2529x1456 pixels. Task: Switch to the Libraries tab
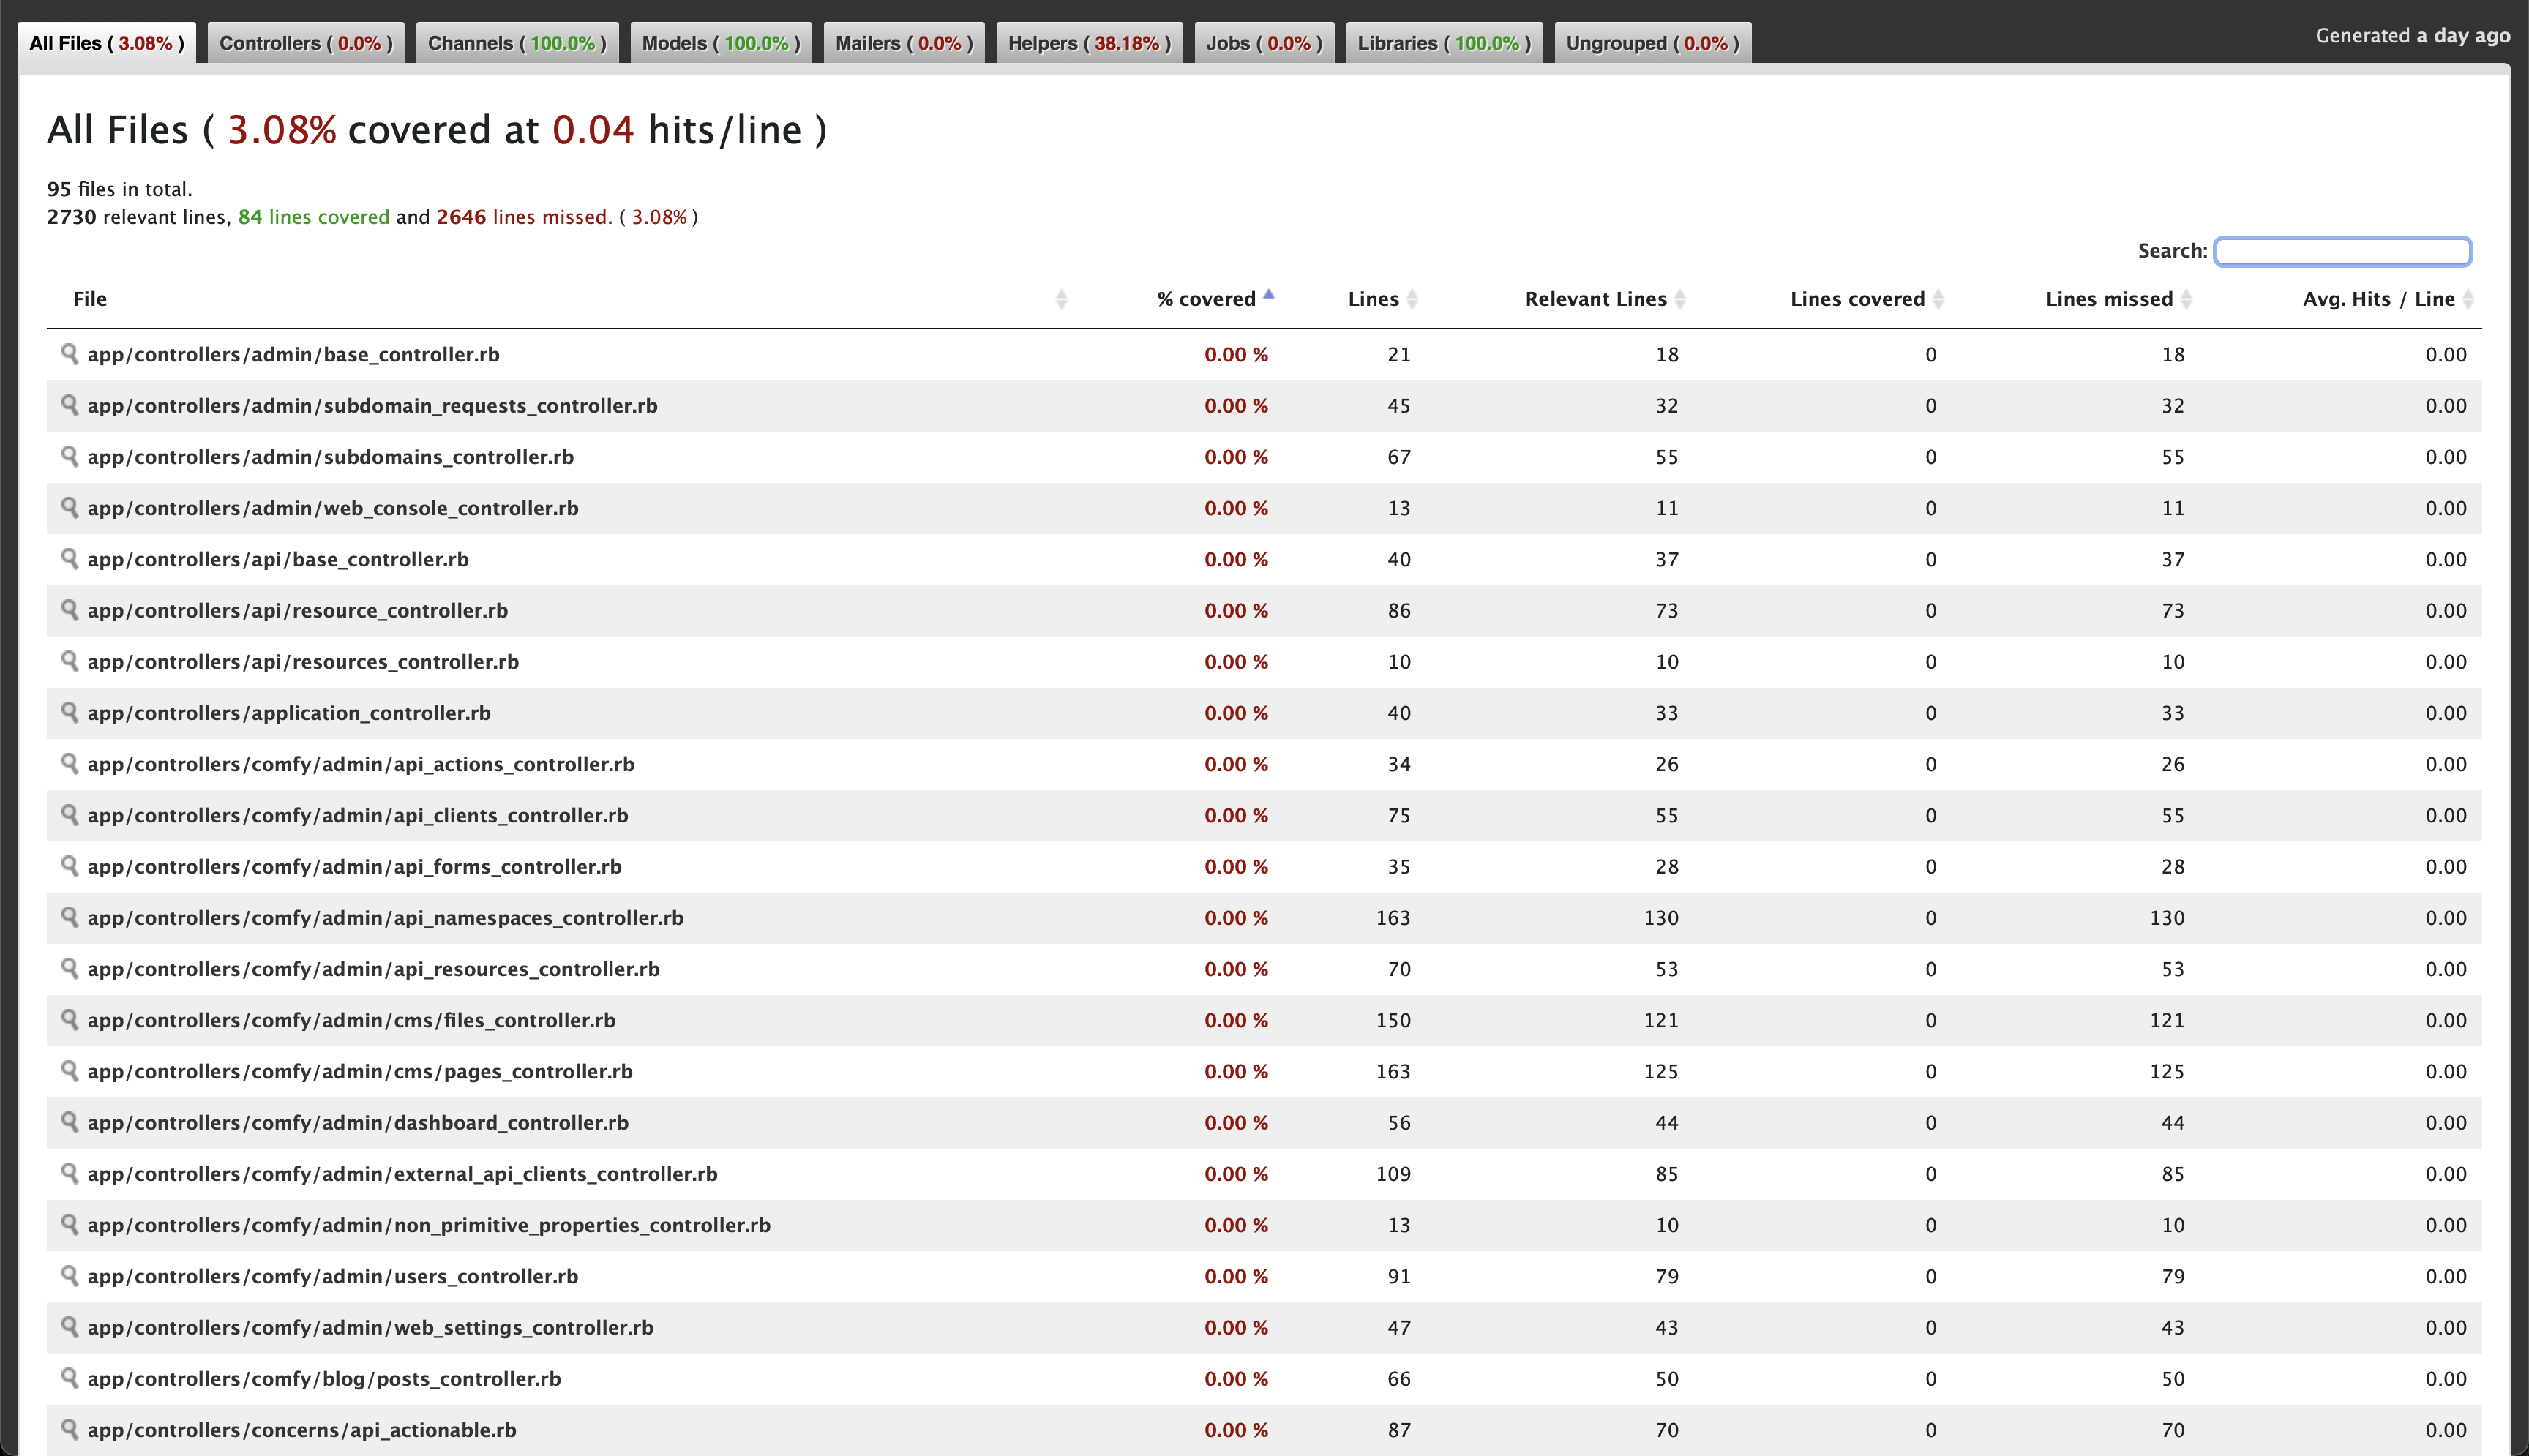(x=1443, y=43)
